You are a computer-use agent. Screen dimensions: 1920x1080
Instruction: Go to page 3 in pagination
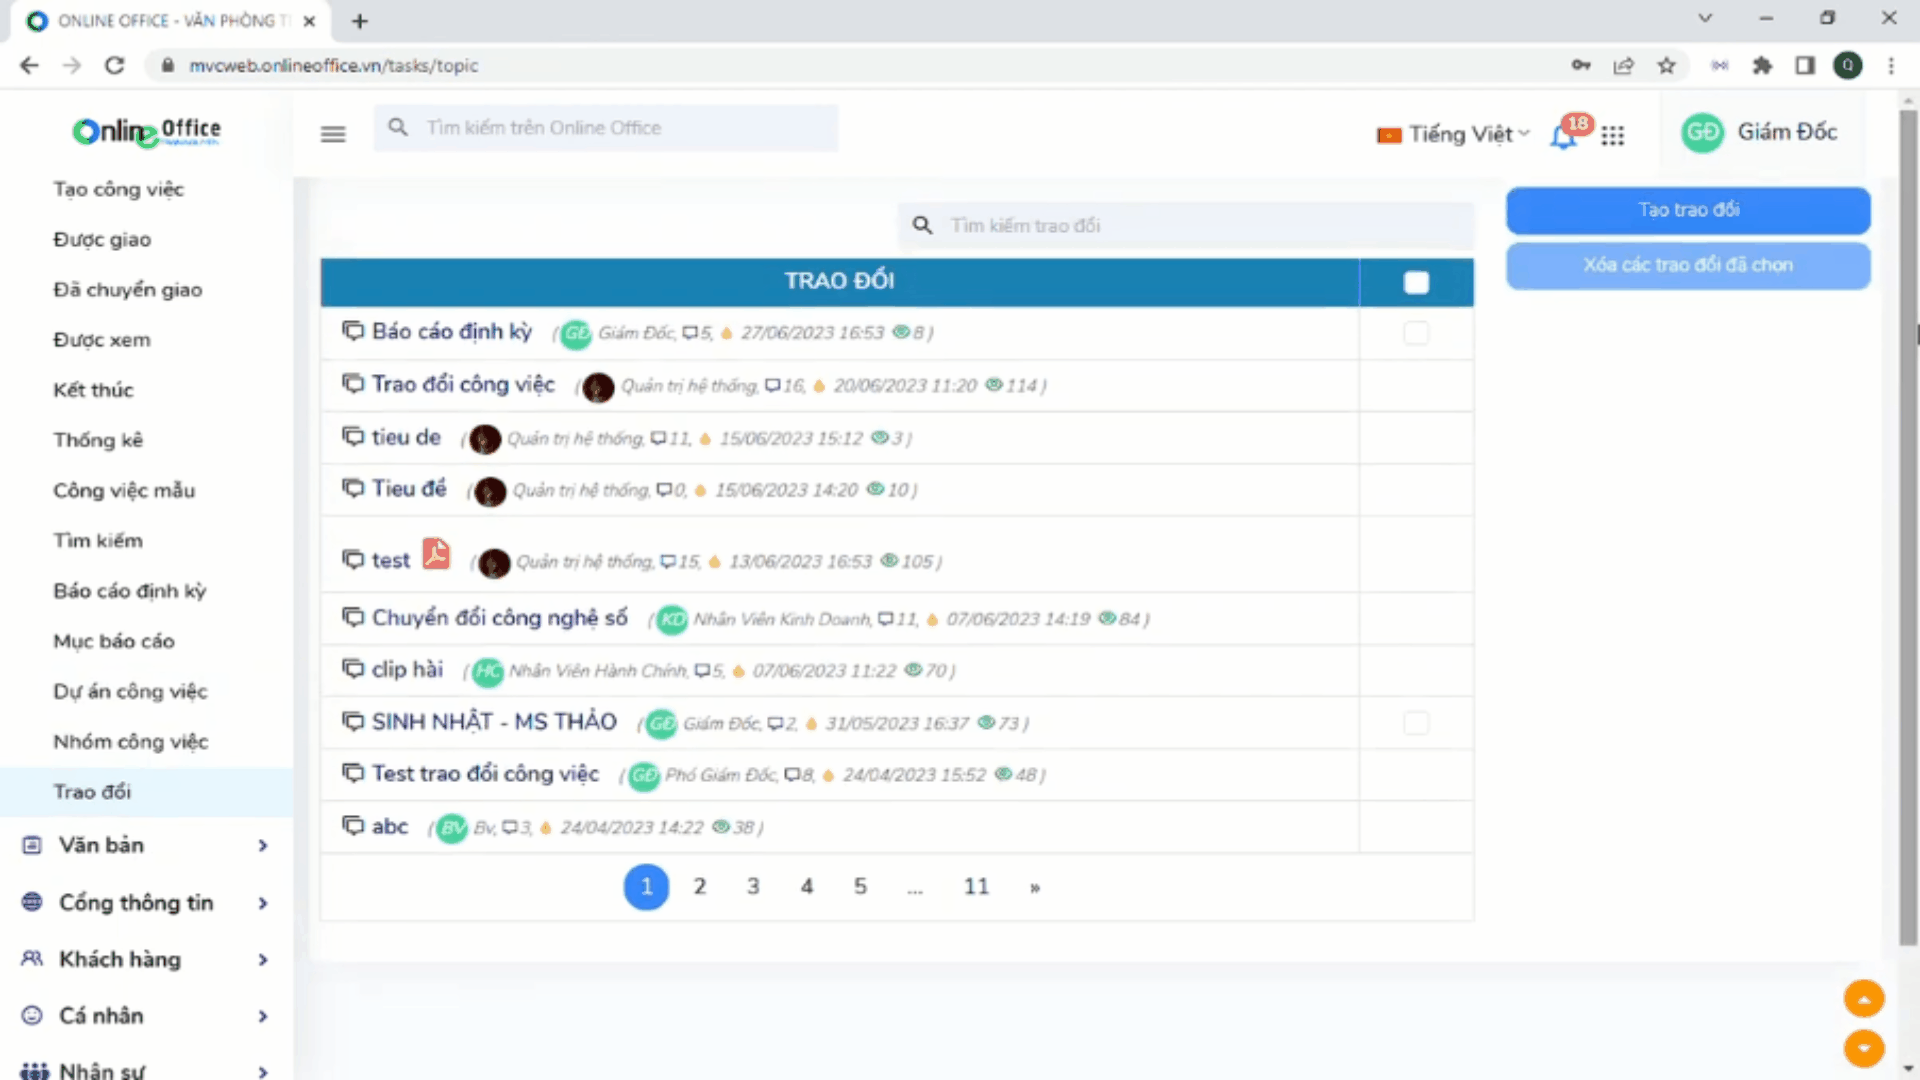pos(753,887)
